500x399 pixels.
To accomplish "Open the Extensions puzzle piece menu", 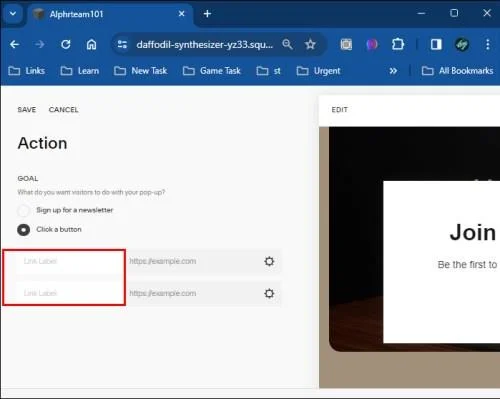I will click(x=398, y=44).
